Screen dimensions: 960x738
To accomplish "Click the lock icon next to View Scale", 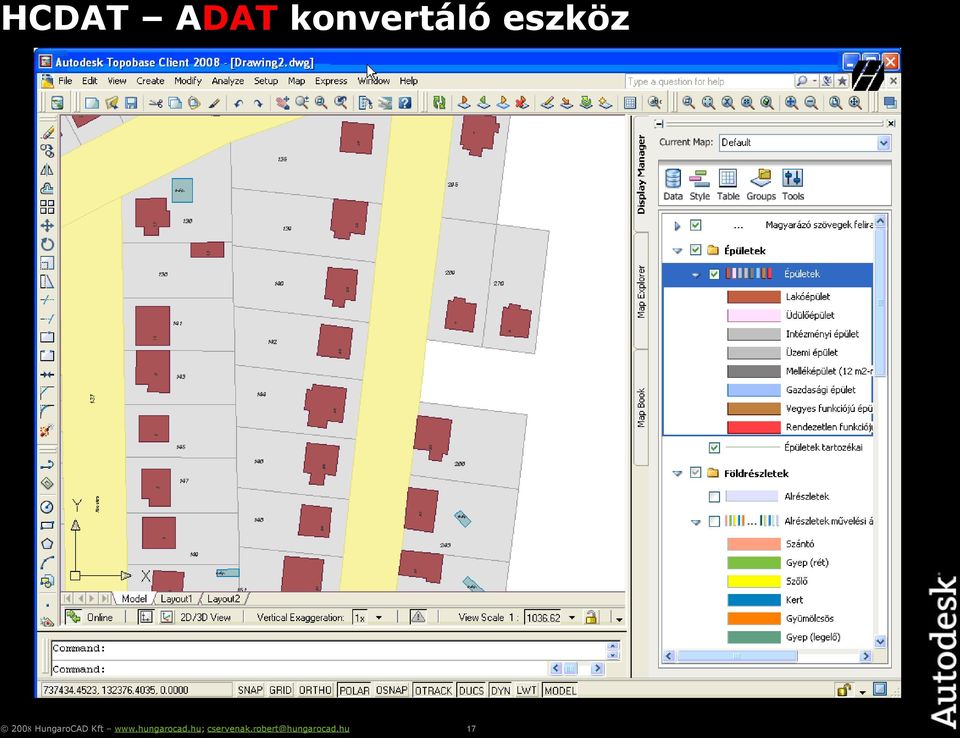I will pyautogui.click(x=591, y=617).
